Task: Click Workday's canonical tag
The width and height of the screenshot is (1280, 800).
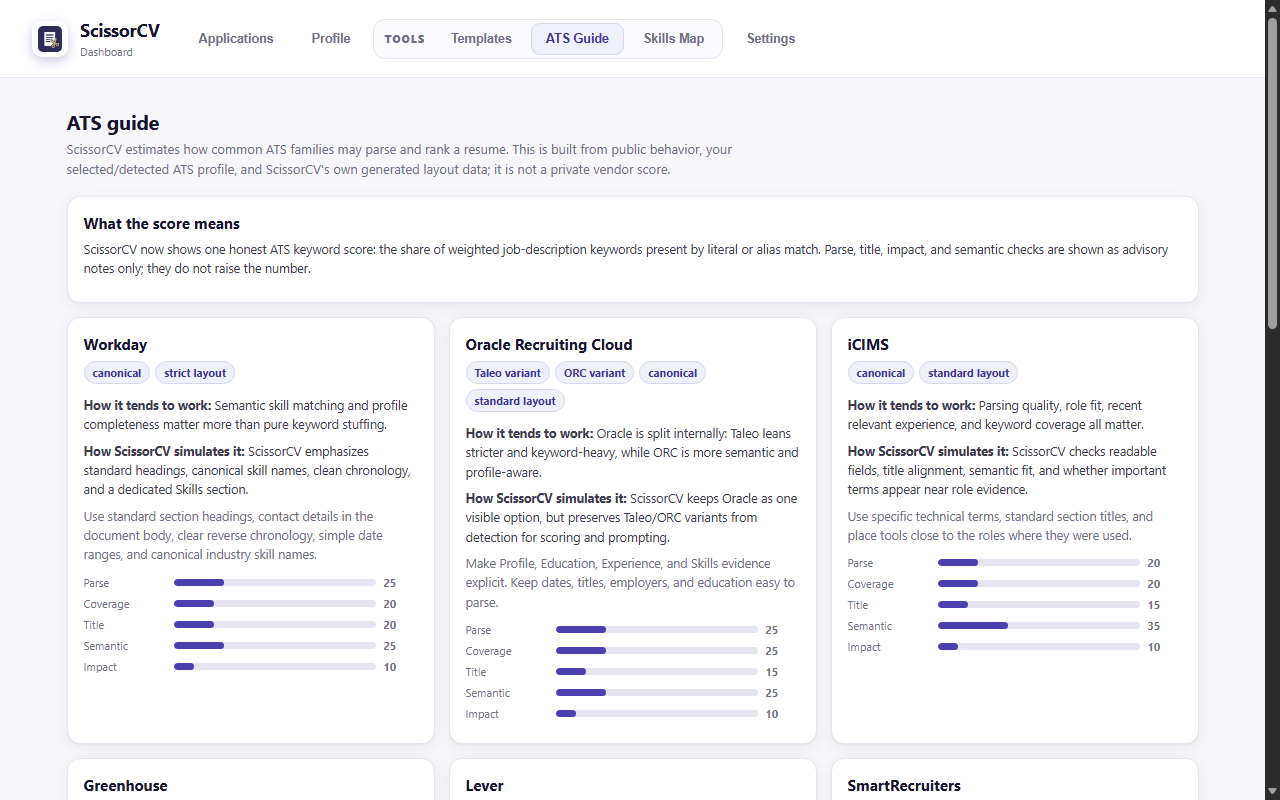Action: point(117,373)
